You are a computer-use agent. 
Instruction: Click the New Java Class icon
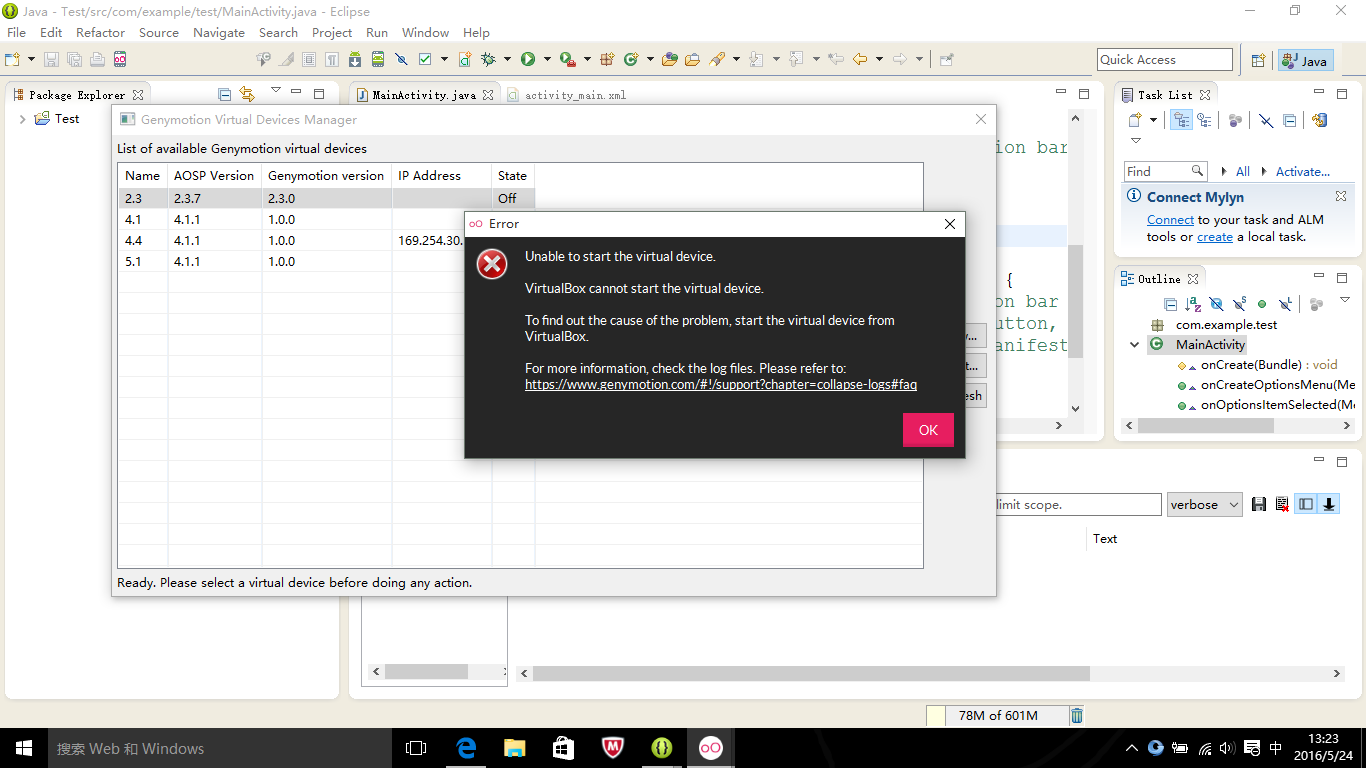pos(631,59)
